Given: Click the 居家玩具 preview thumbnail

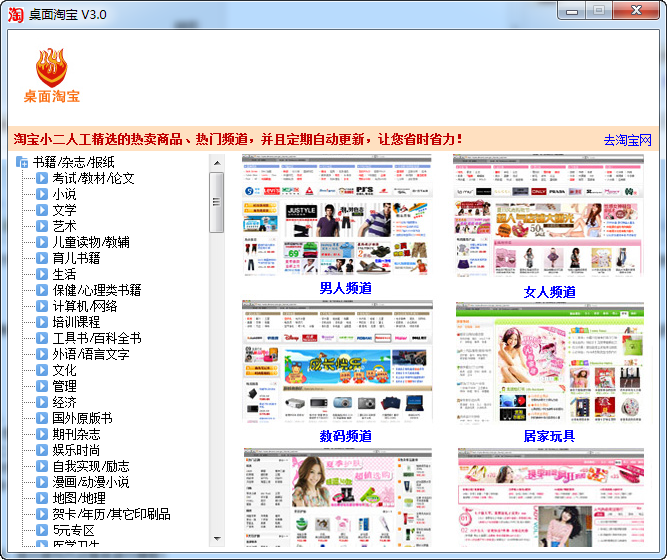Looking at the screenshot, I should 550,363.
